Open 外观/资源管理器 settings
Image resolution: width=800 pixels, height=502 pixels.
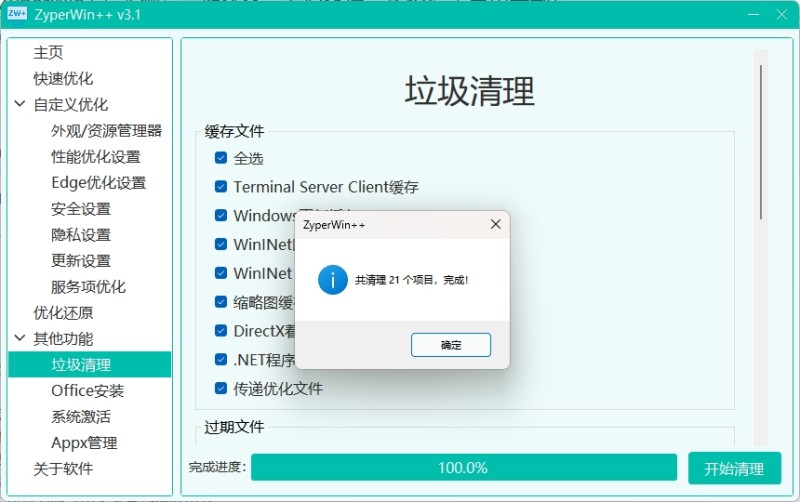coord(106,130)
